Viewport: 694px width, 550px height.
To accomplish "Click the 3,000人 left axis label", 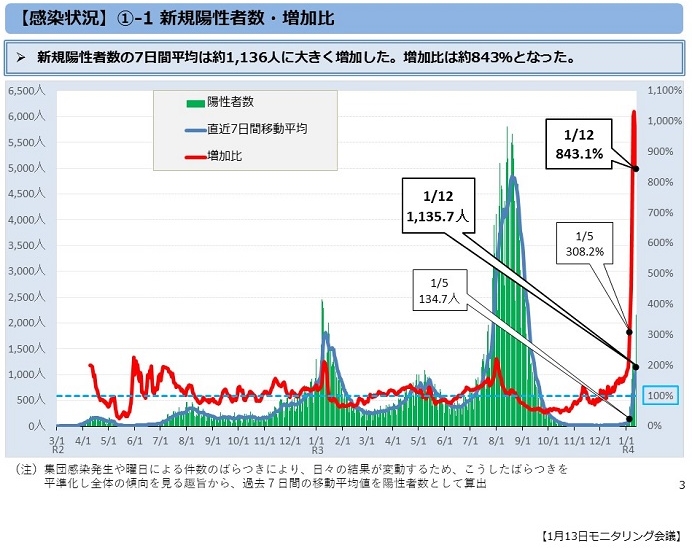I will (27, 271).
